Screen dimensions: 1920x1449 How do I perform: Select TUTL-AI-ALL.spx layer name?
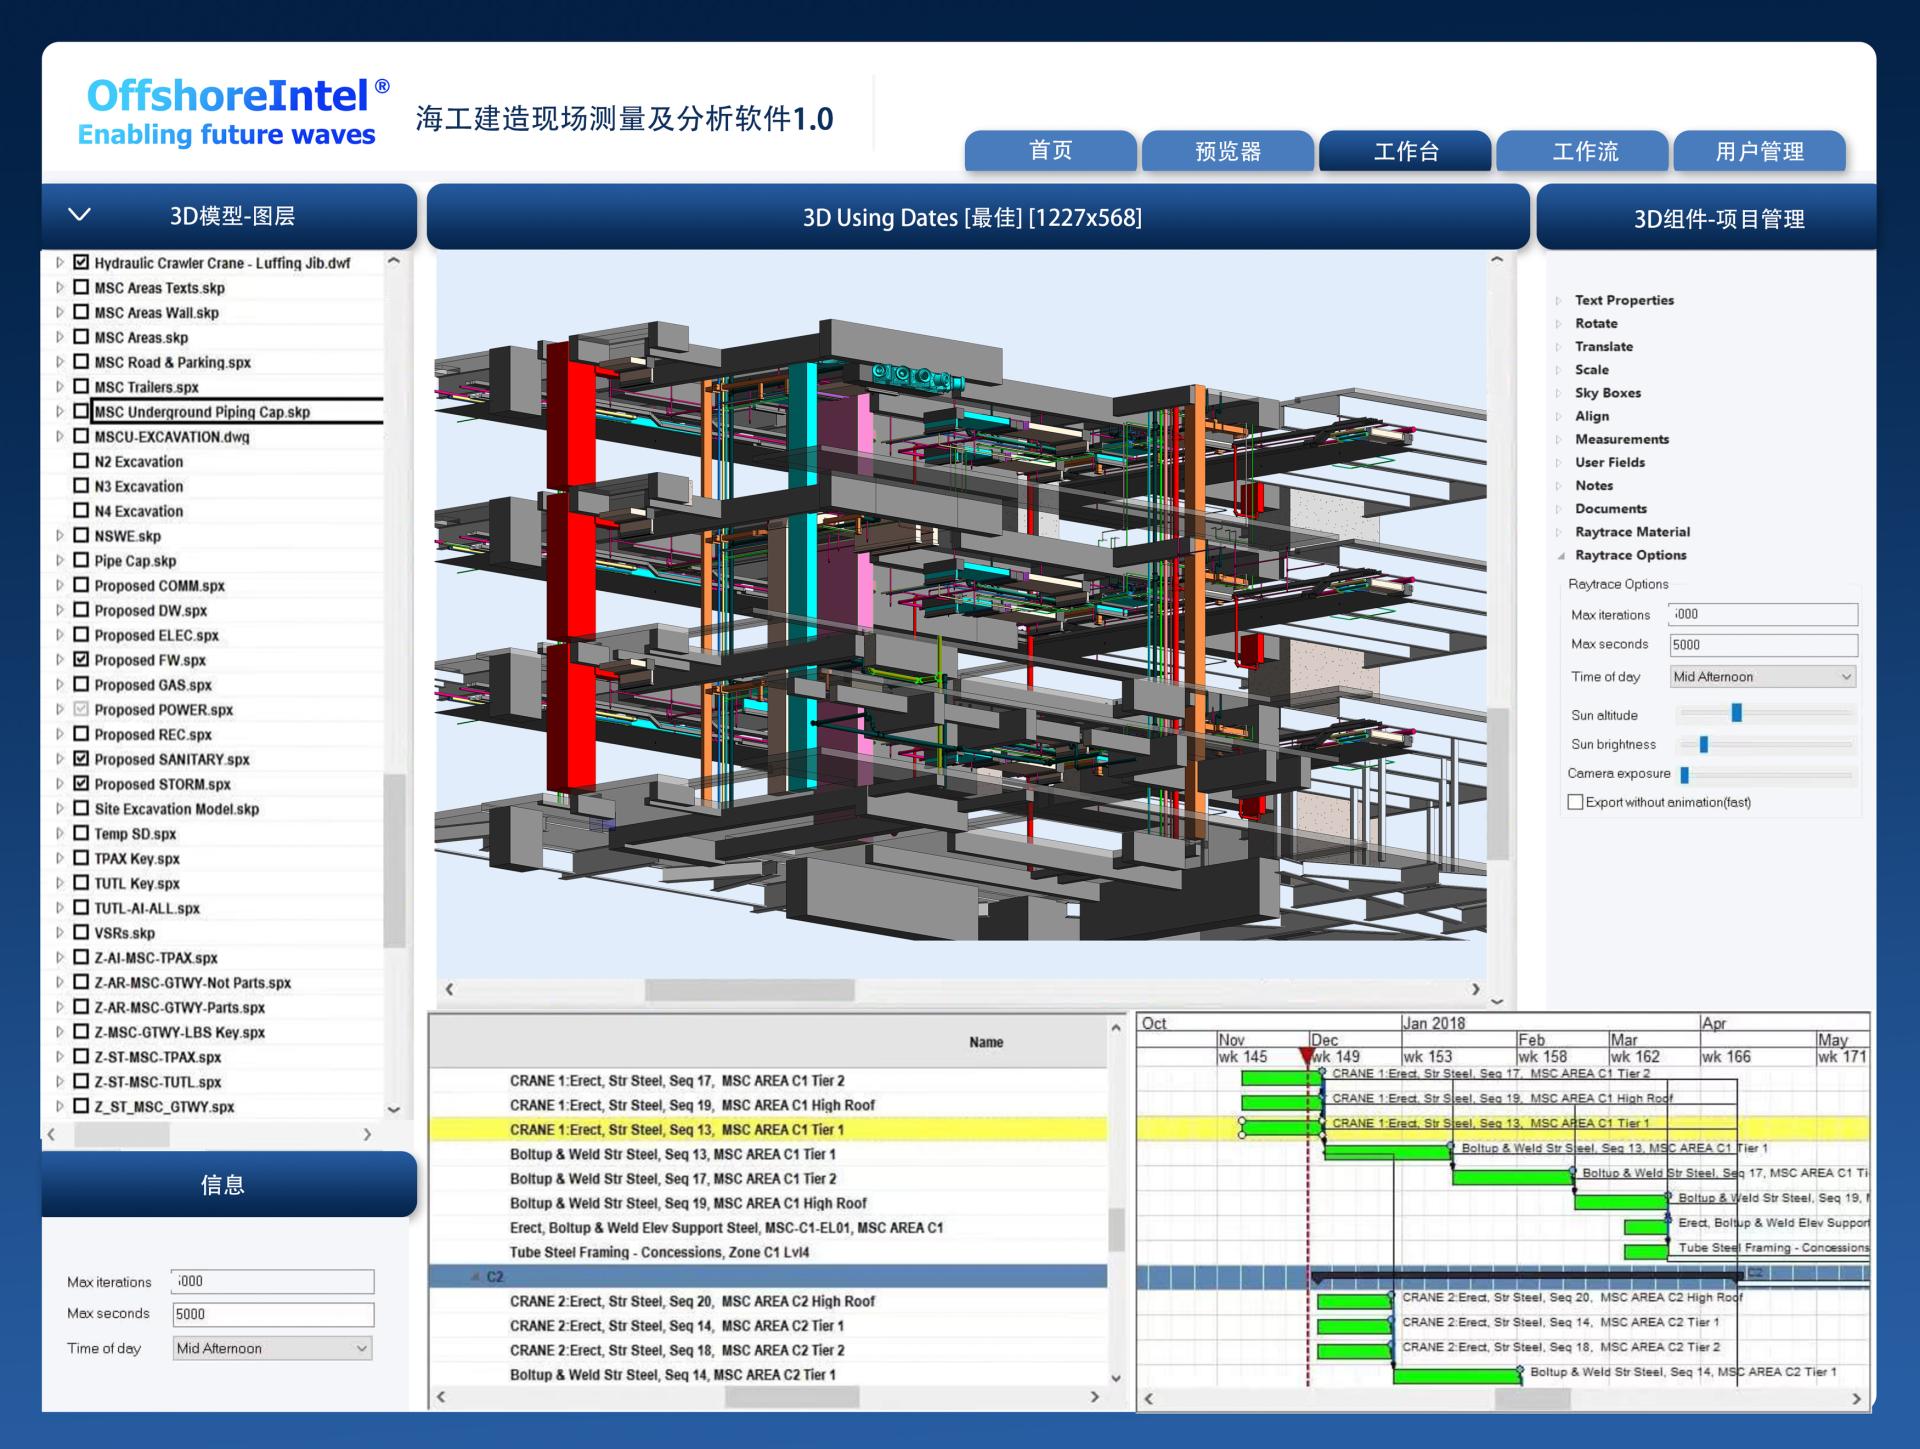pos(147,908)
